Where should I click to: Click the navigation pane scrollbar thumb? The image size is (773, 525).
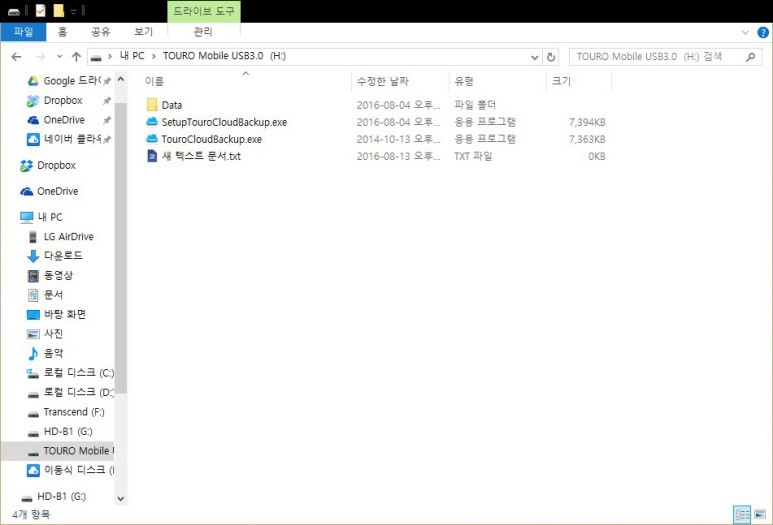tap(121, 248)
